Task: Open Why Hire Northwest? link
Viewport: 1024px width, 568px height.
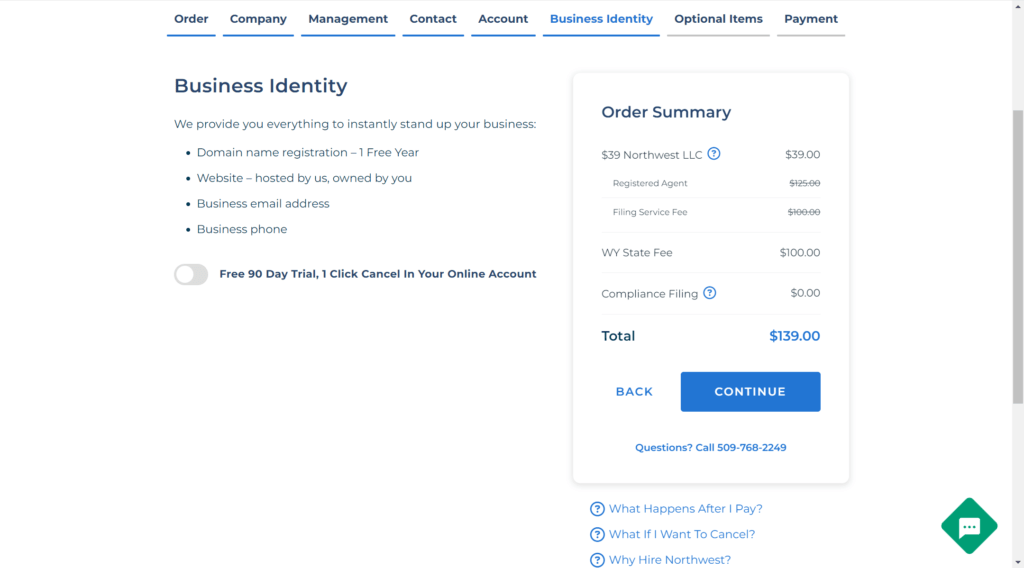Action: [670, 560]
